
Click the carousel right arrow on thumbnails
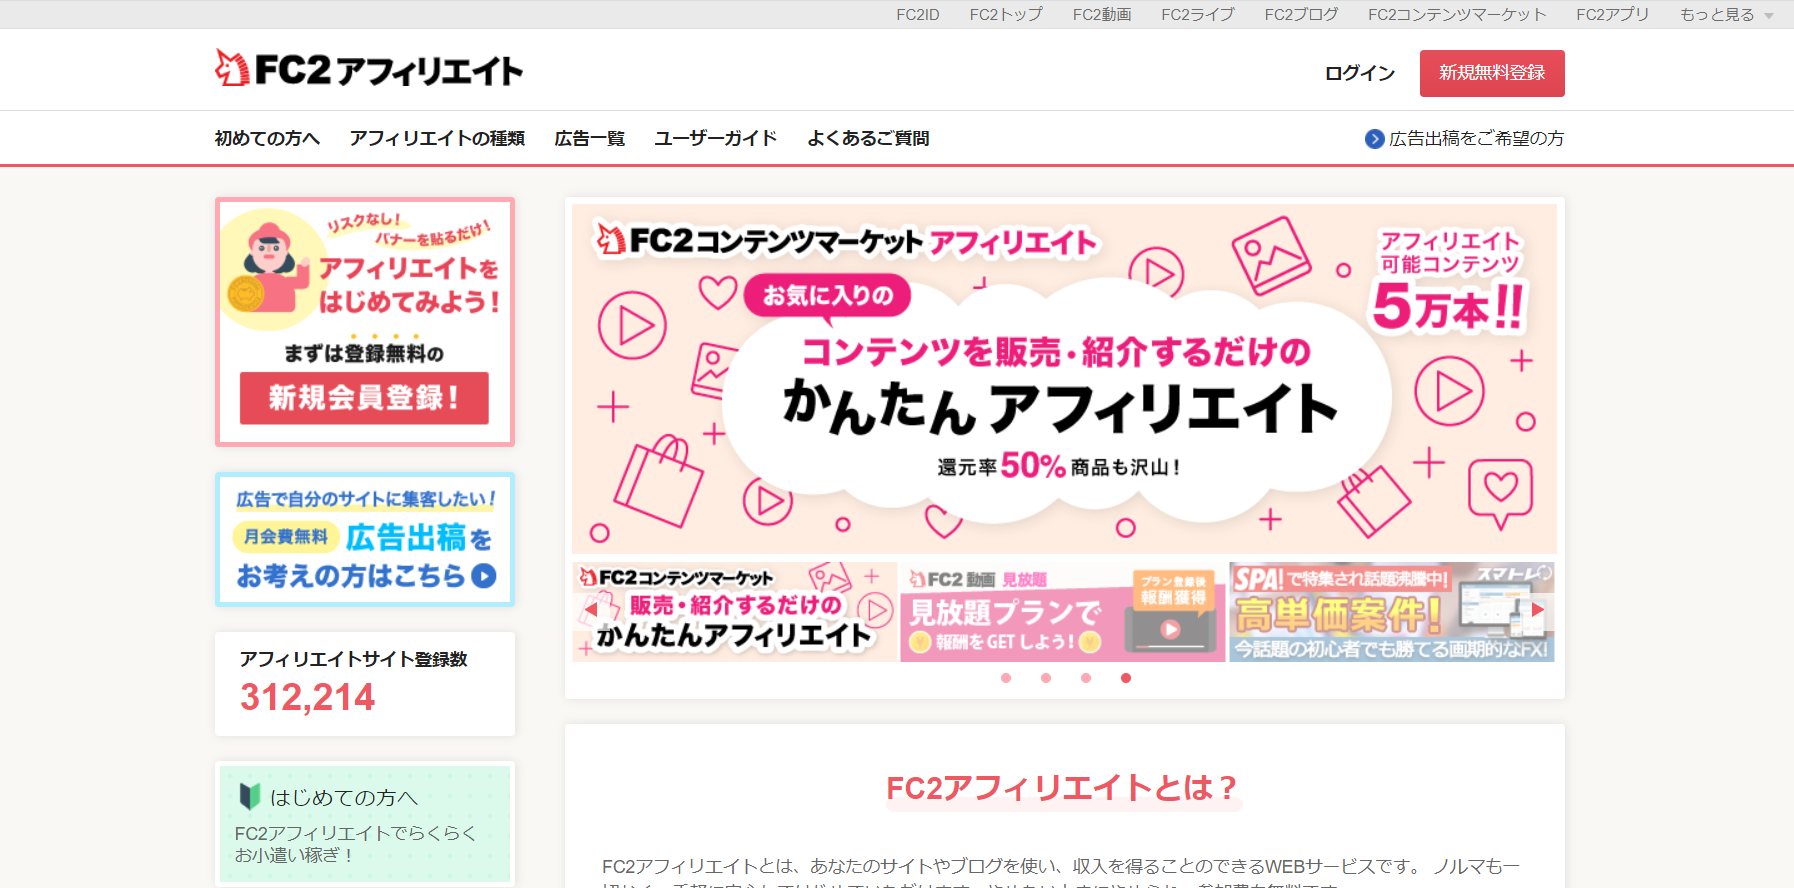1538,609
